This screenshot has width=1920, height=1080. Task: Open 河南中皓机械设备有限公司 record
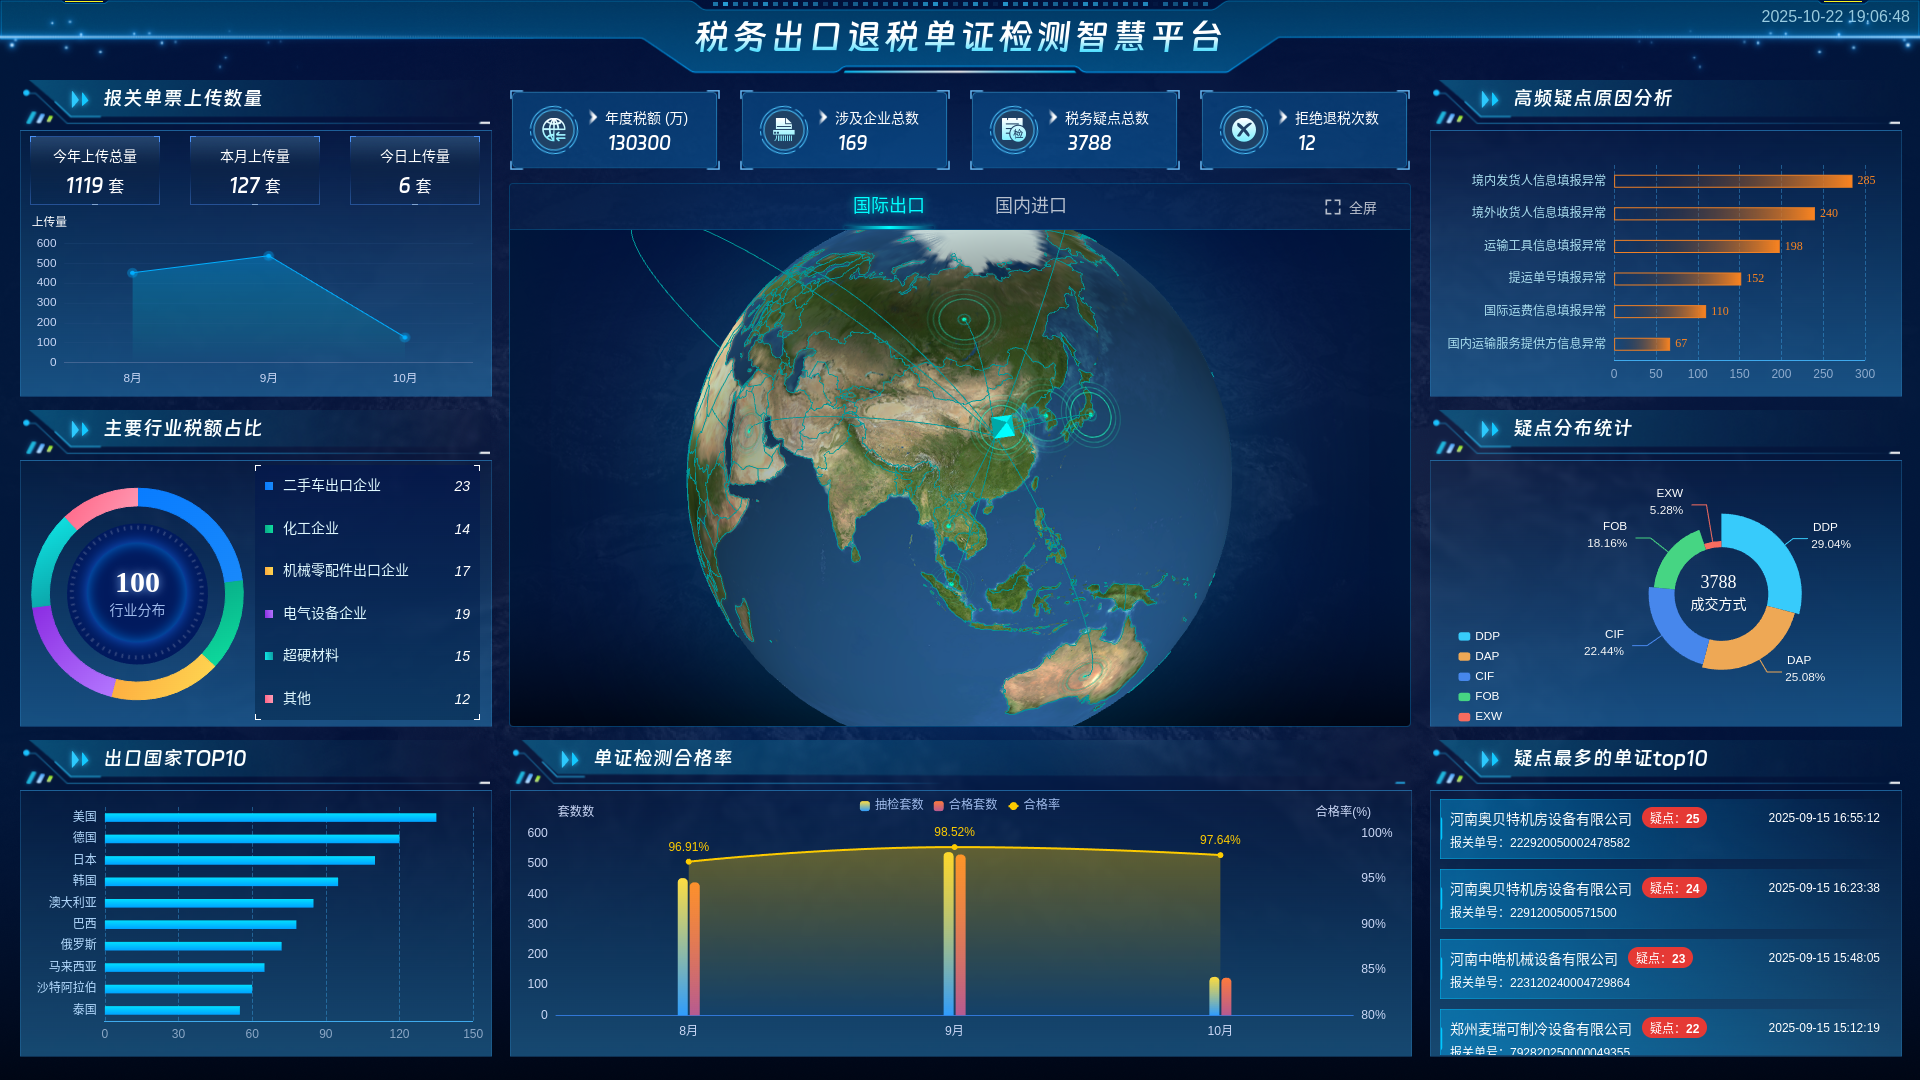click(x=1533, y=959)
